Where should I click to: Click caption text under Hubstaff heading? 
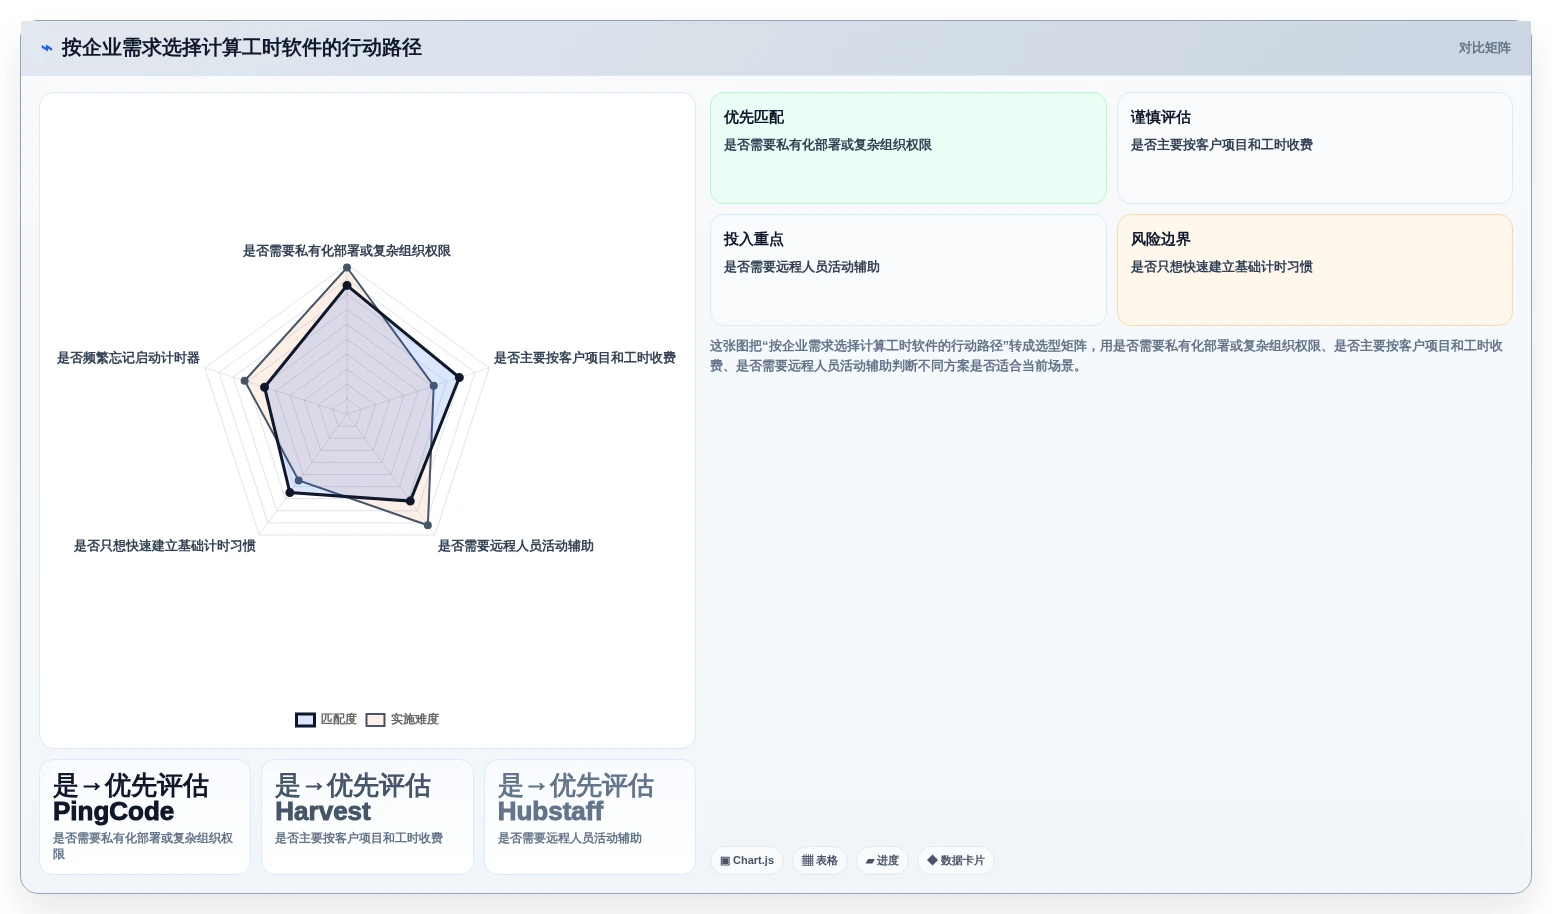pyautogui.click(x=570, y=838)
